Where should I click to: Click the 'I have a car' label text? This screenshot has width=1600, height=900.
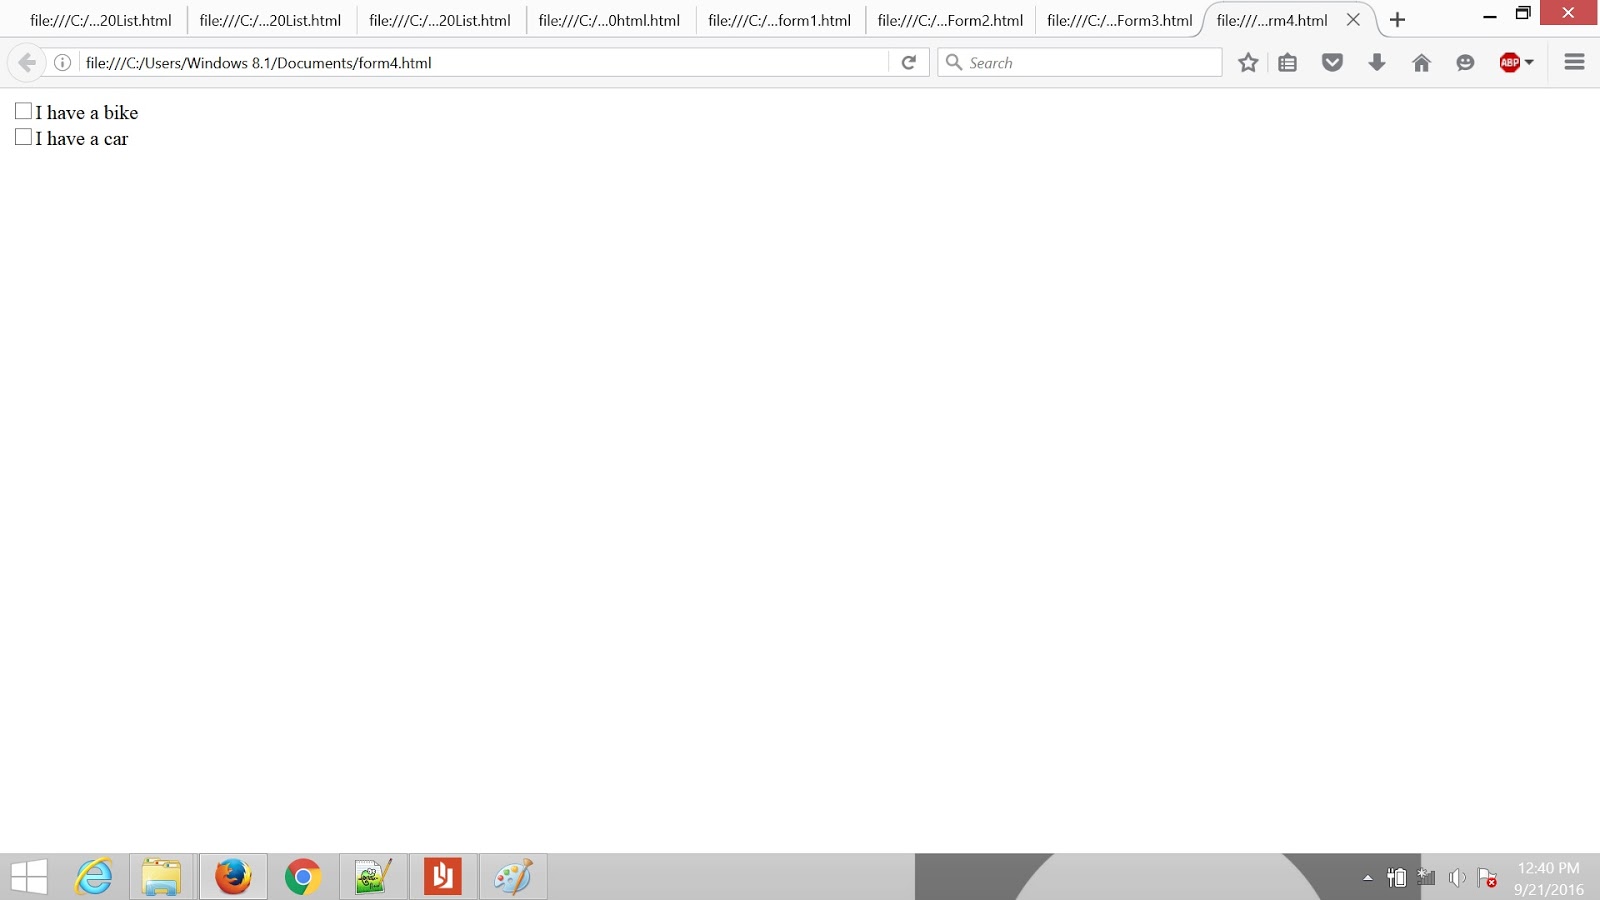[82, 138]
